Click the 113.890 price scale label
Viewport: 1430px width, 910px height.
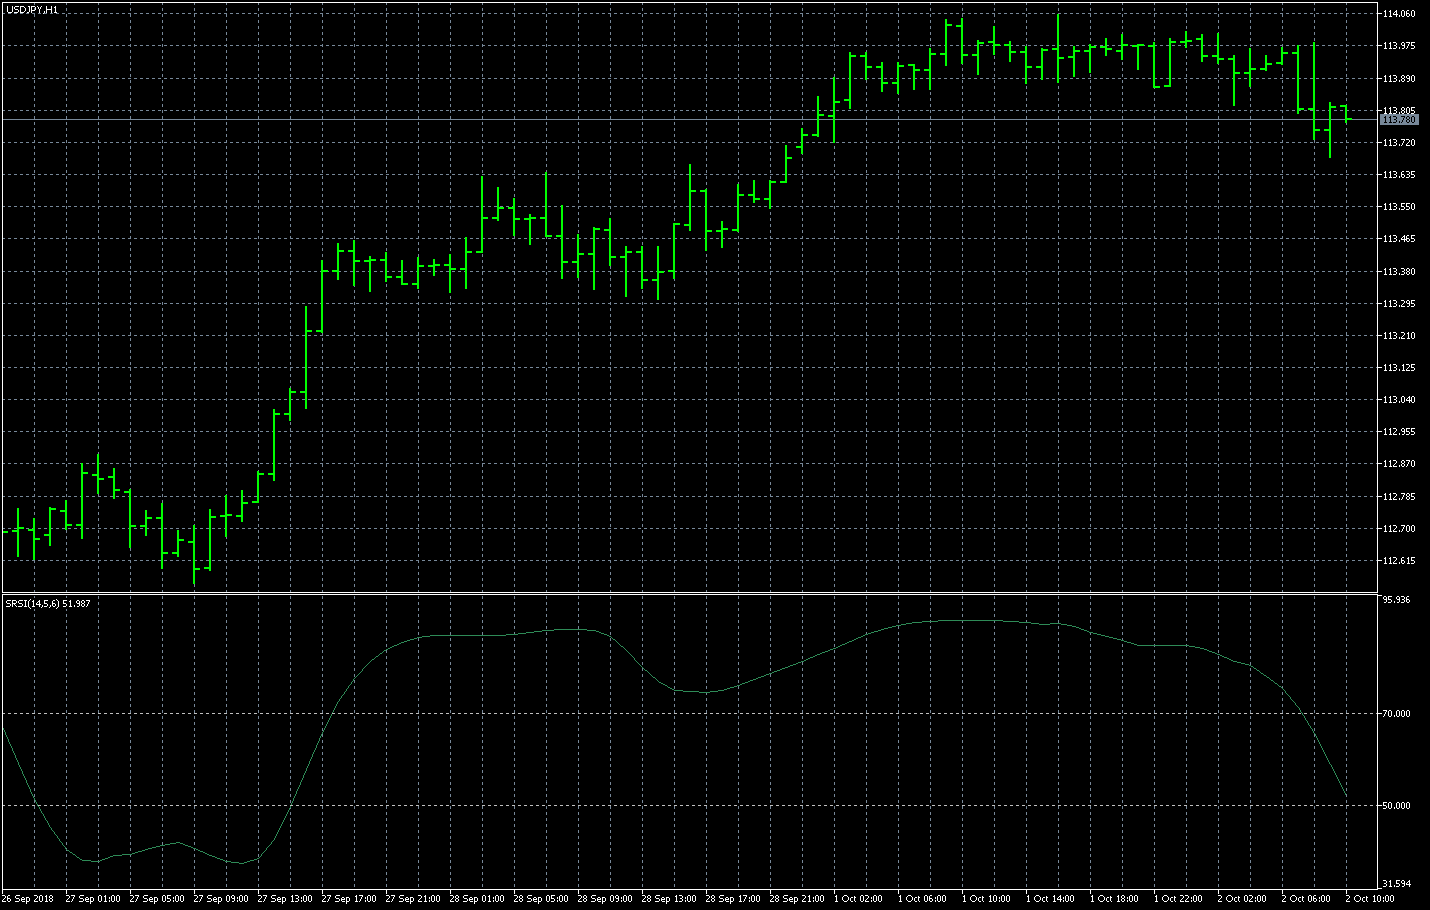point(1399,78)
